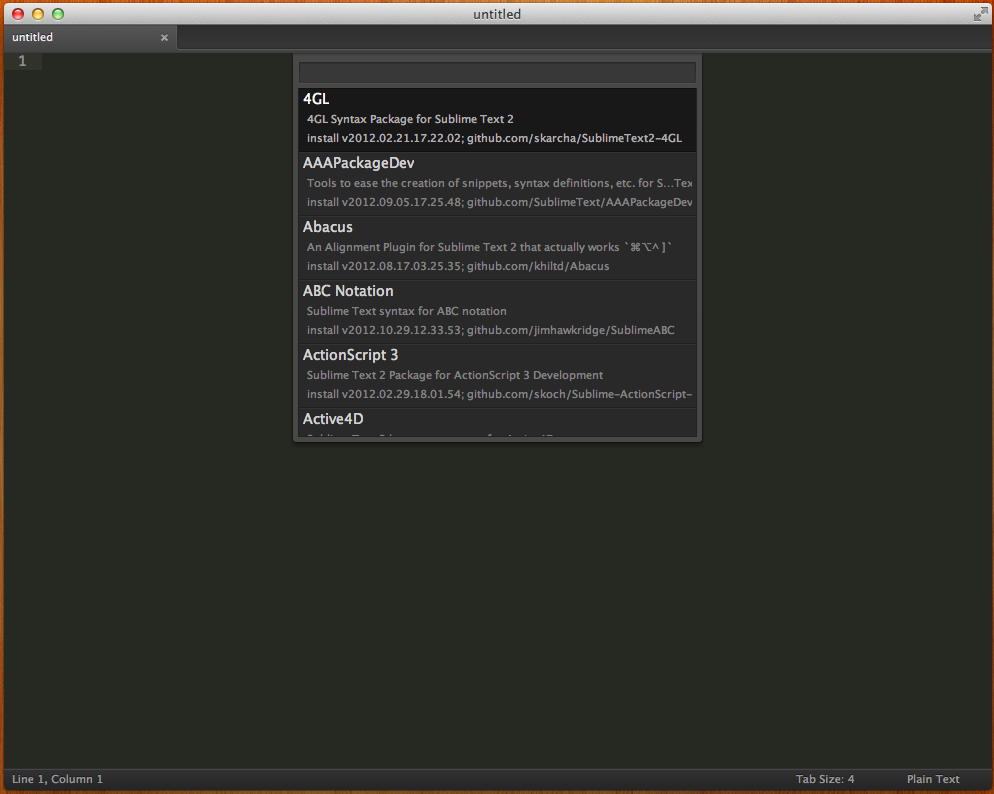Minimize the window with the yellow button
The height and width of the screenshot is (794, 994).
[x=38, y=14]
